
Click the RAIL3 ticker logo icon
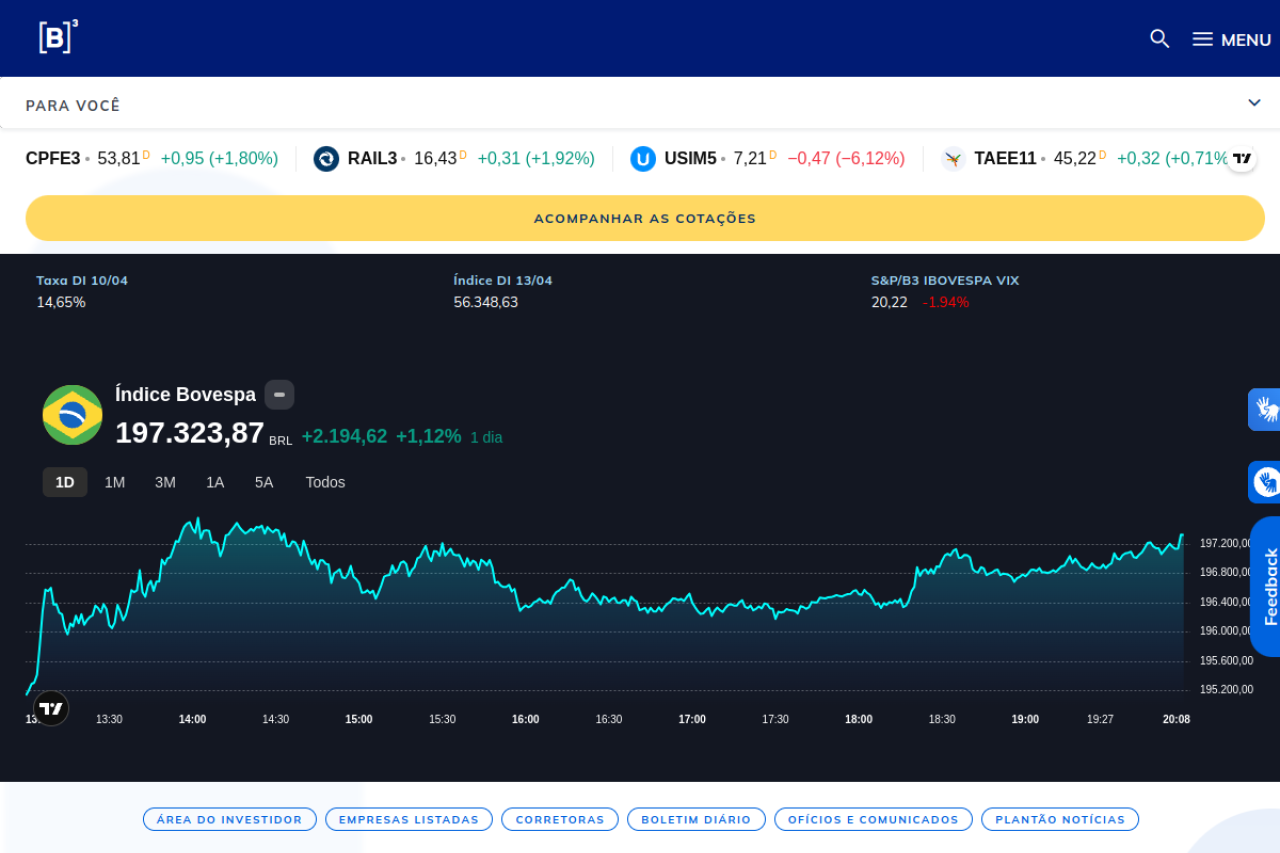[326, 159]
